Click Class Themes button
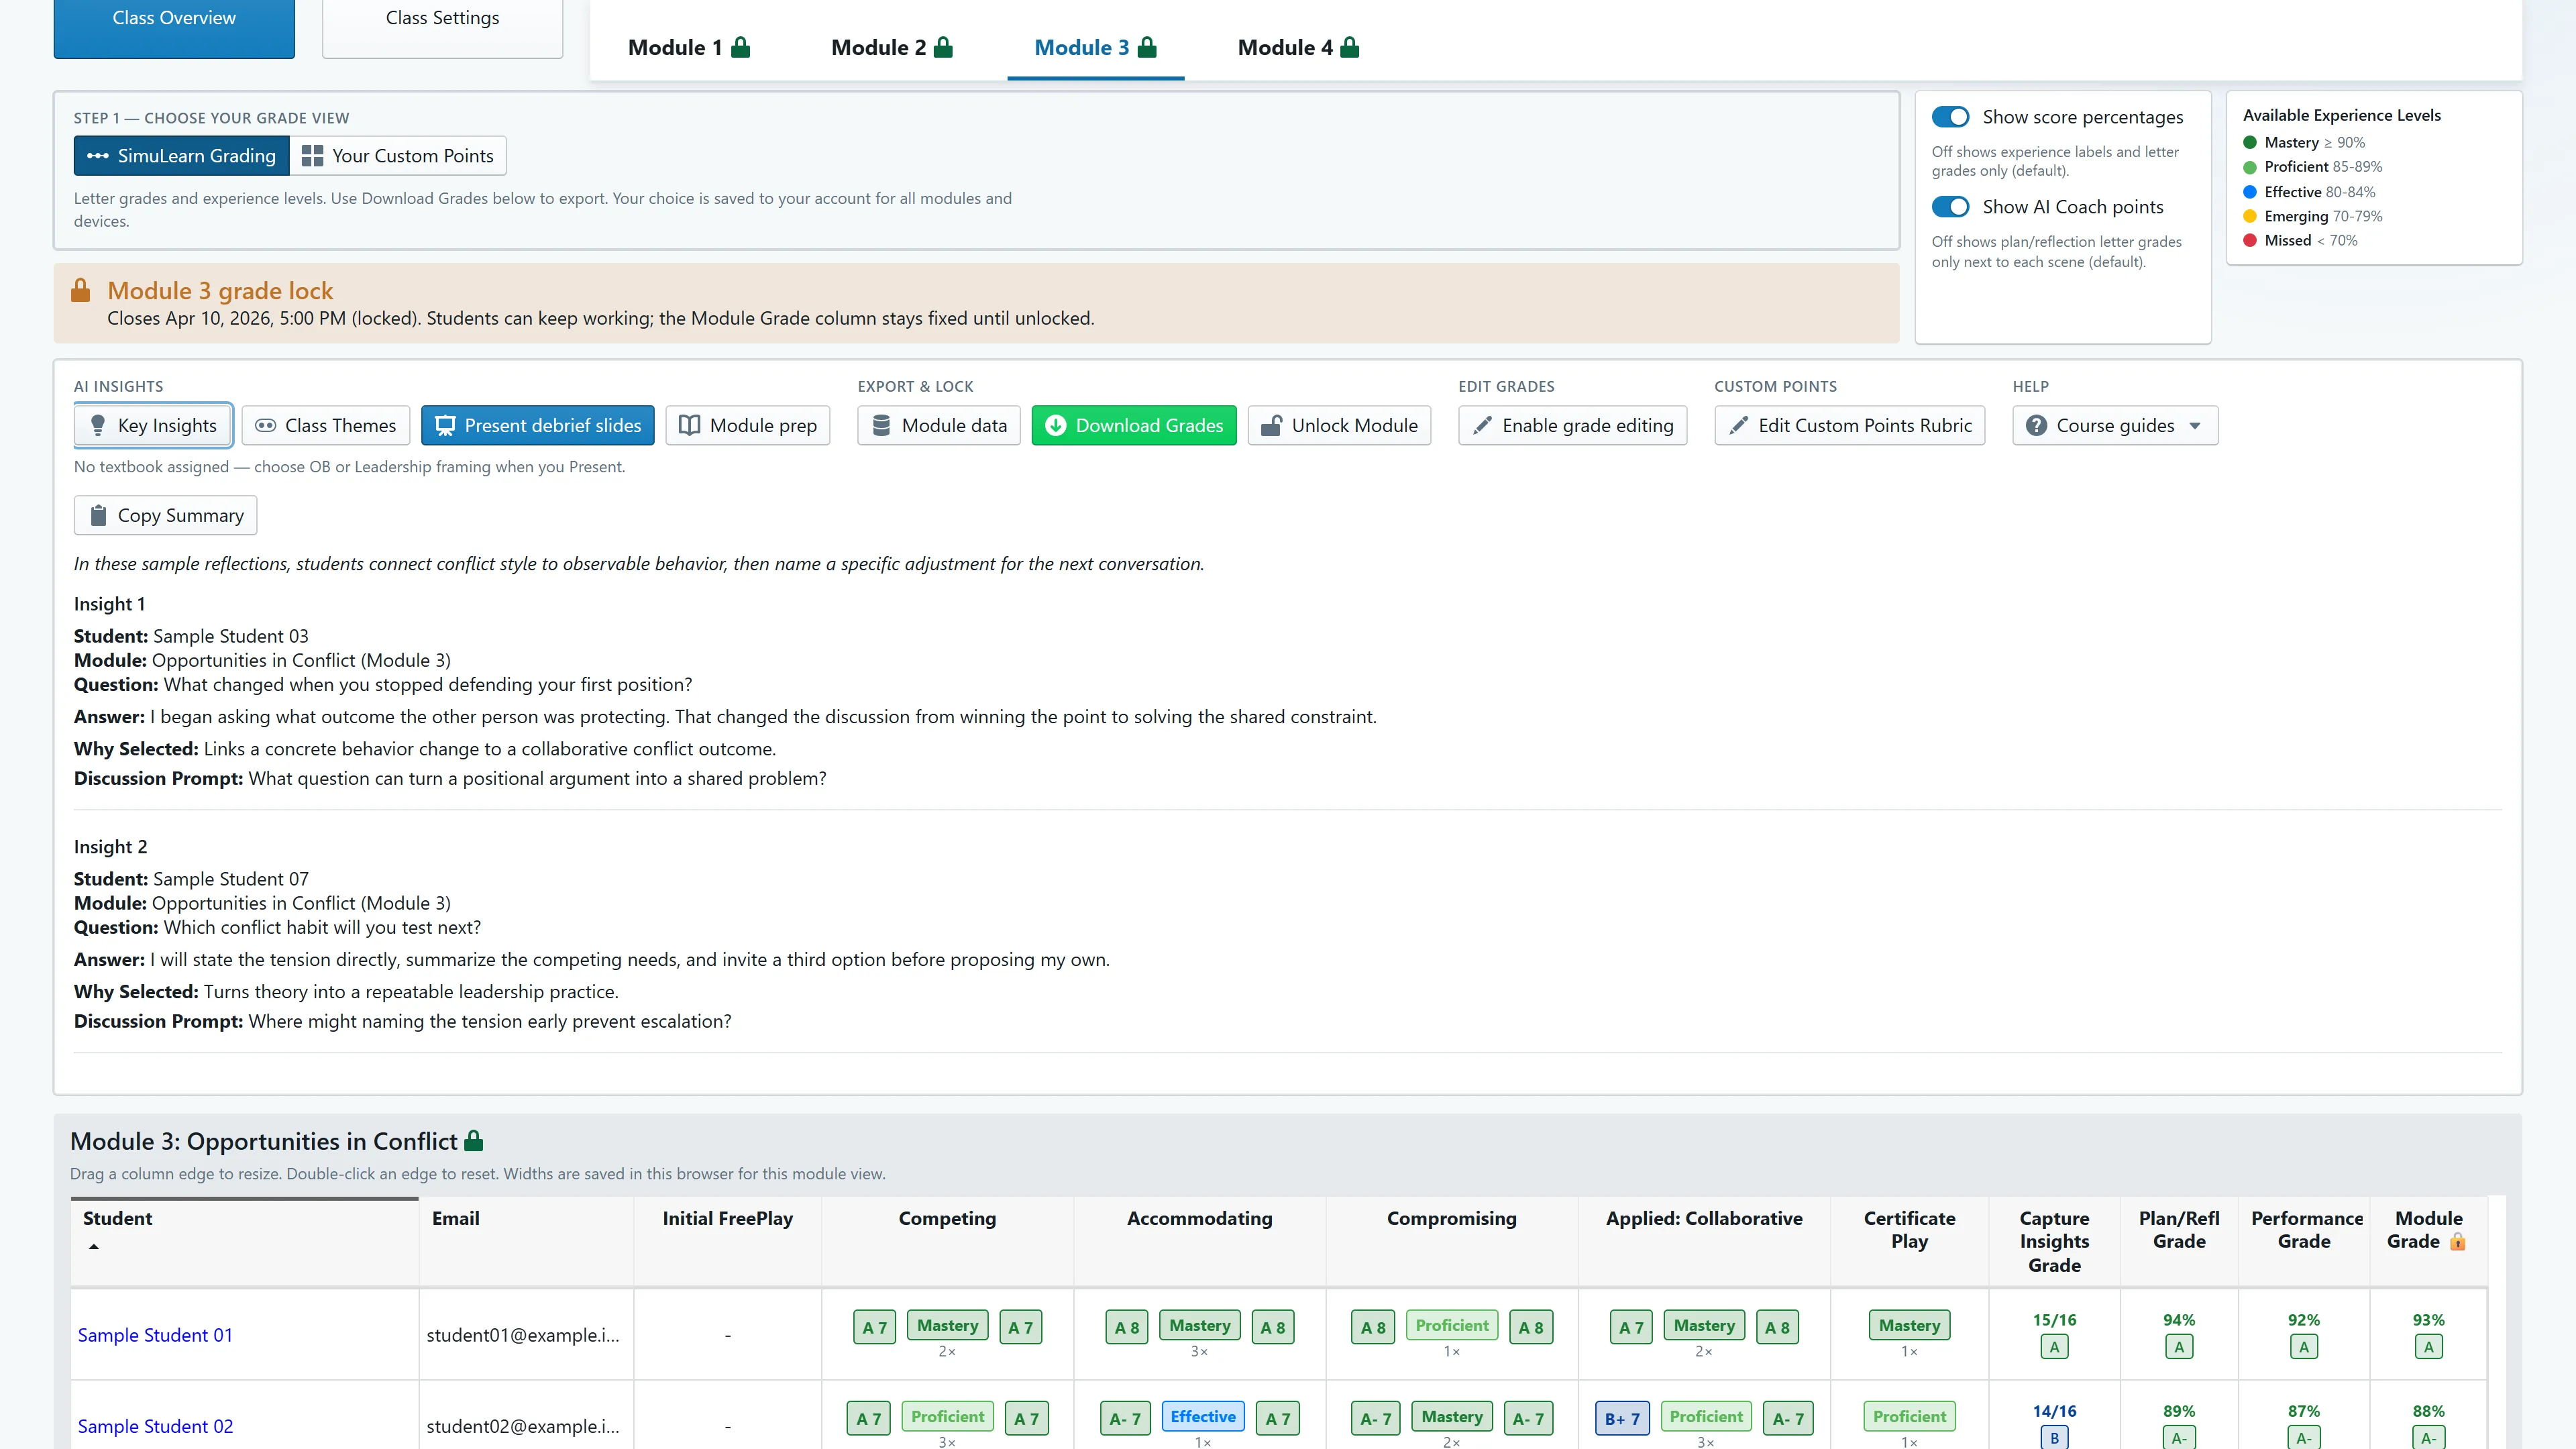Screen dimensions: 2576x1449 point(325,425)
